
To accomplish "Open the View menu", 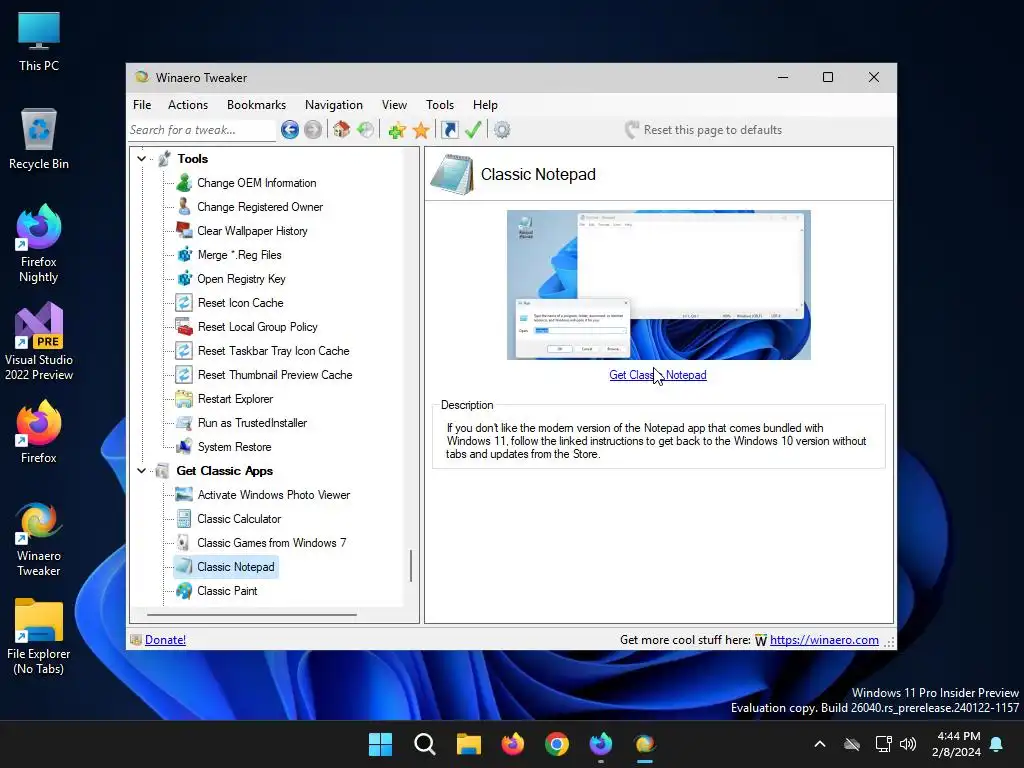I will 394,104.
